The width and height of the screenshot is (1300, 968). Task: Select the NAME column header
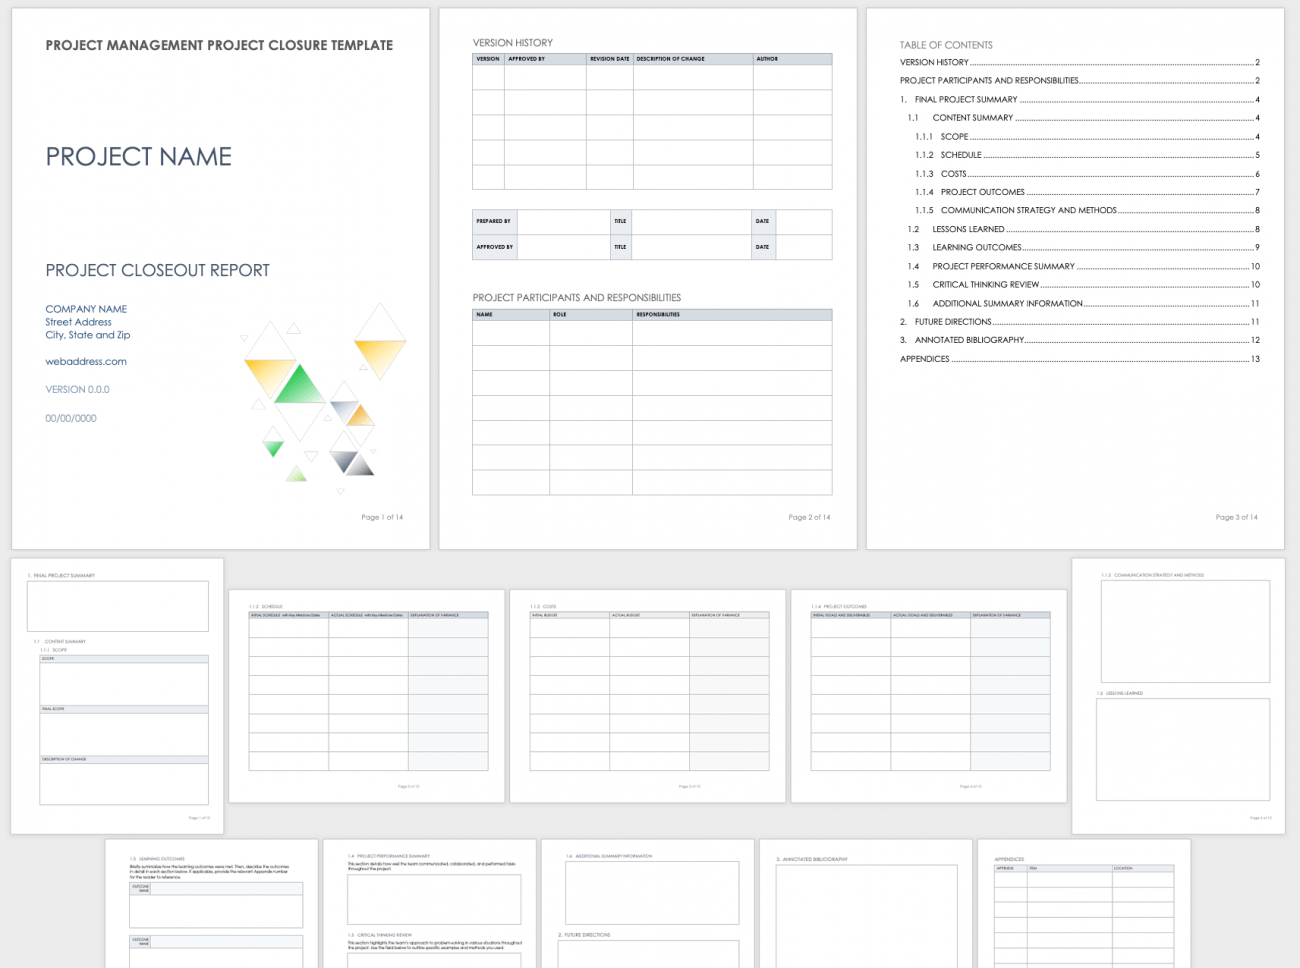click(511, 314)
